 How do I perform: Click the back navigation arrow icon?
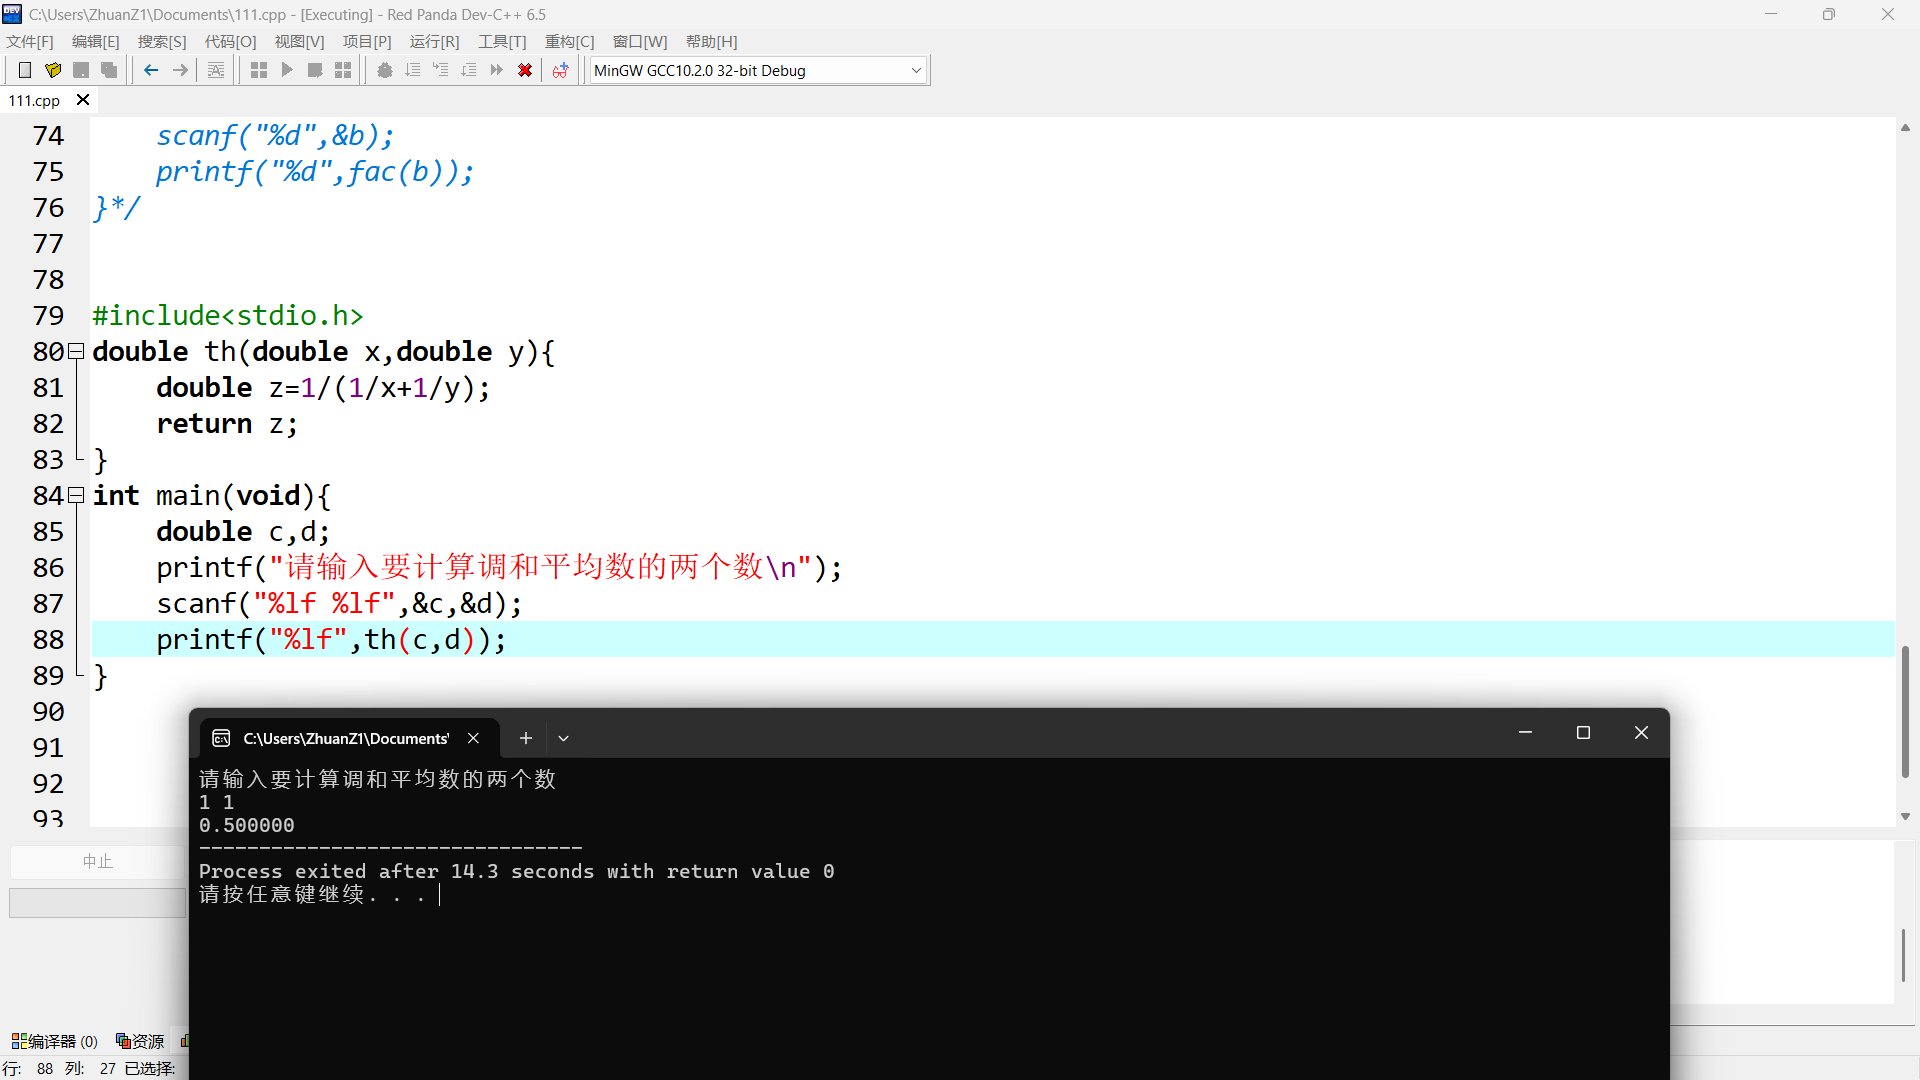coord(151,70)
